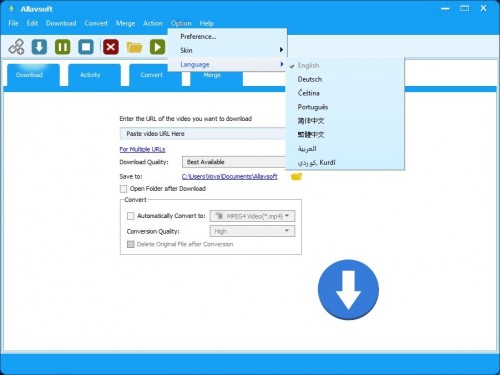The width and height of the screenshot is (500, 375).
Task: Click the For Multiple URLs link
Action: point(142,149)
